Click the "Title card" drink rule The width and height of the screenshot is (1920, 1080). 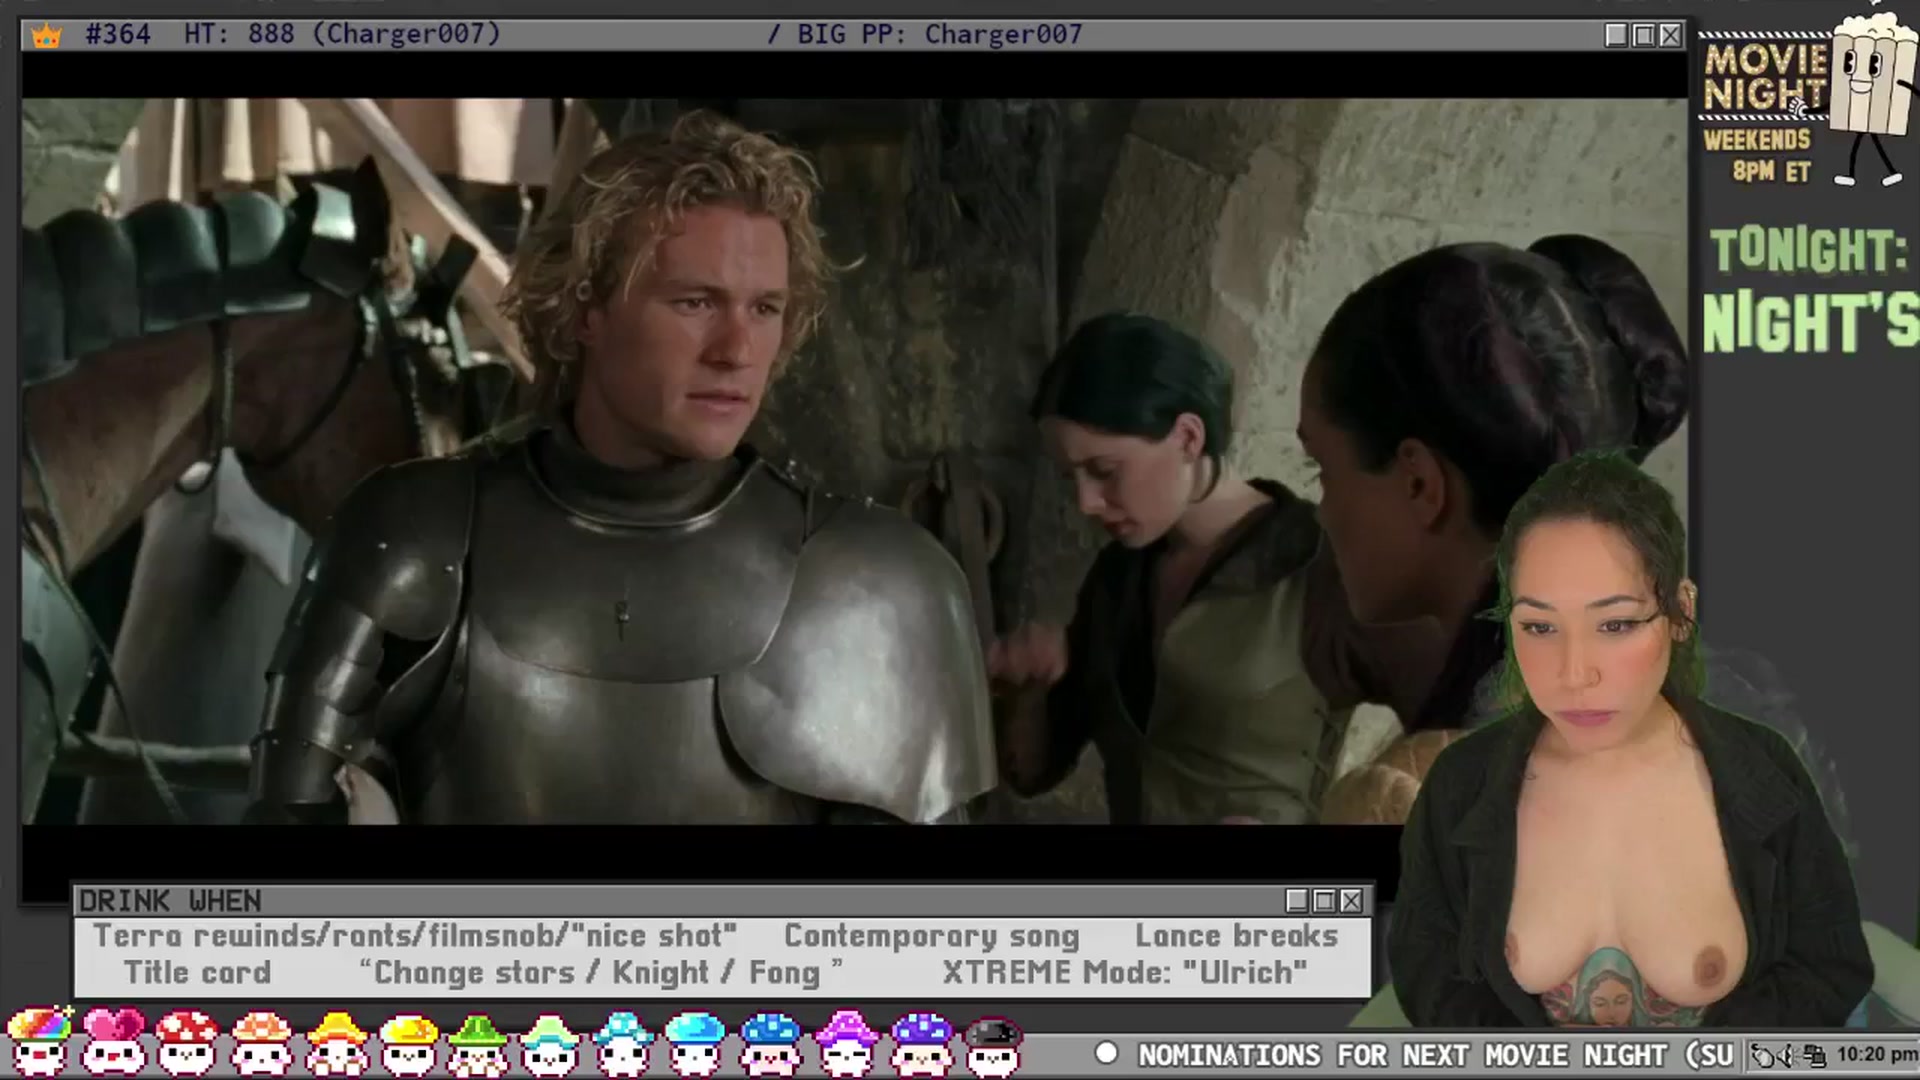[x=197, y=972]
